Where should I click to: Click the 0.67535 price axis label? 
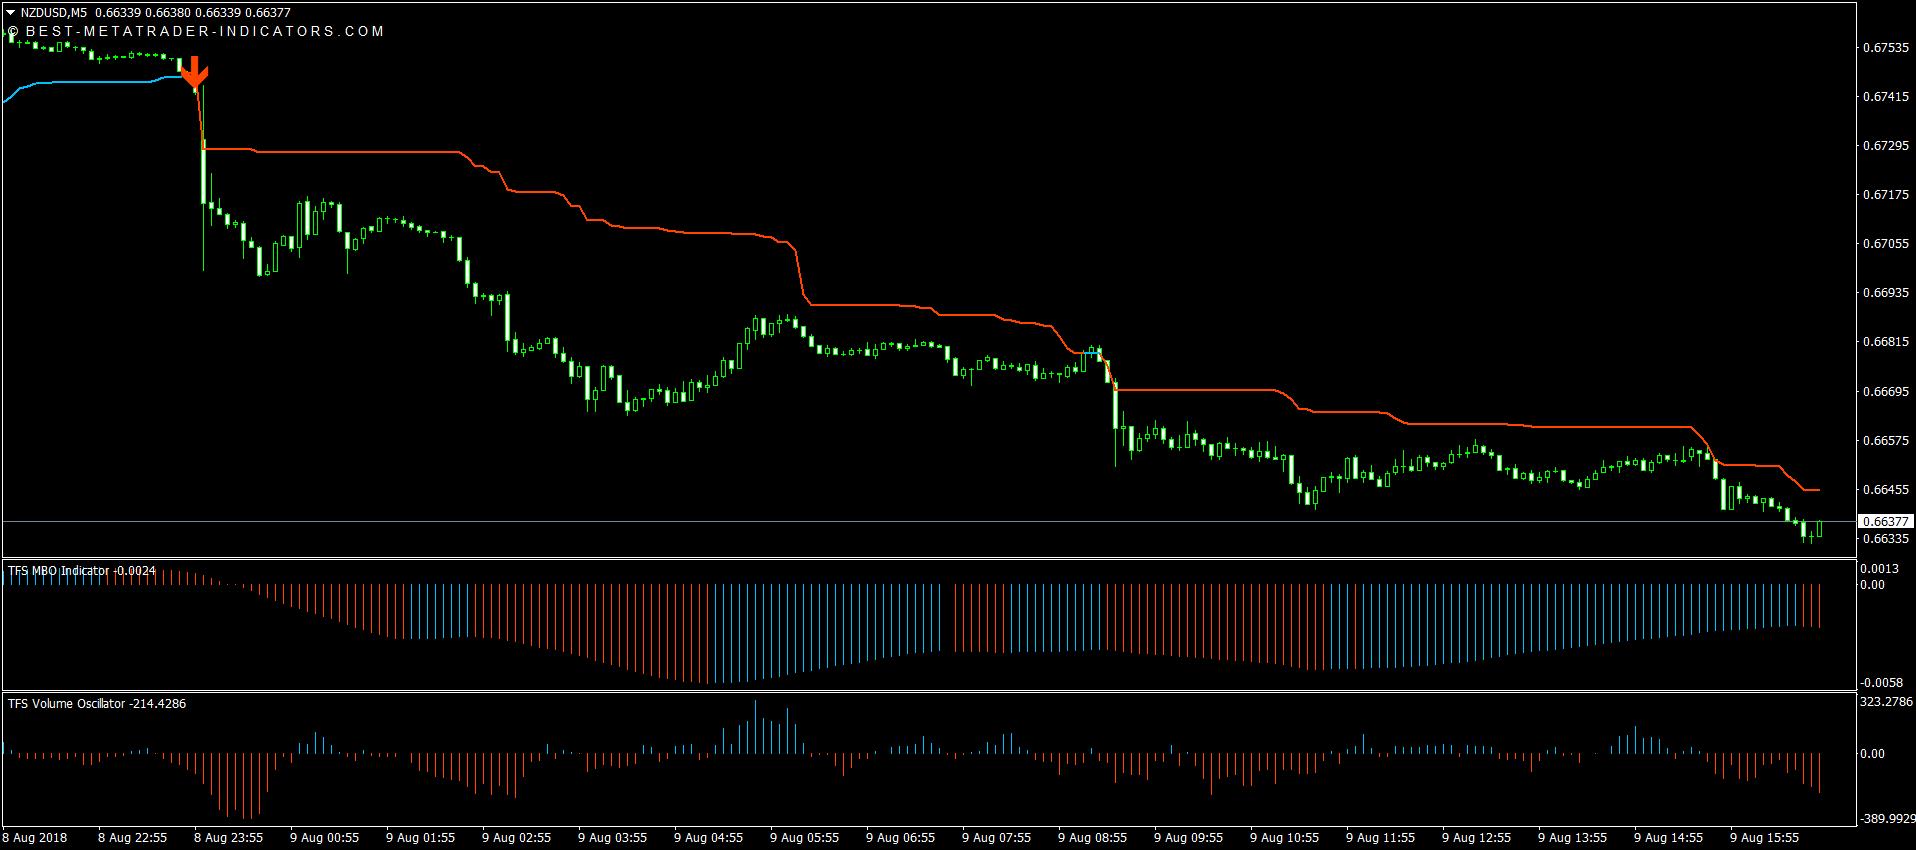1885,47
